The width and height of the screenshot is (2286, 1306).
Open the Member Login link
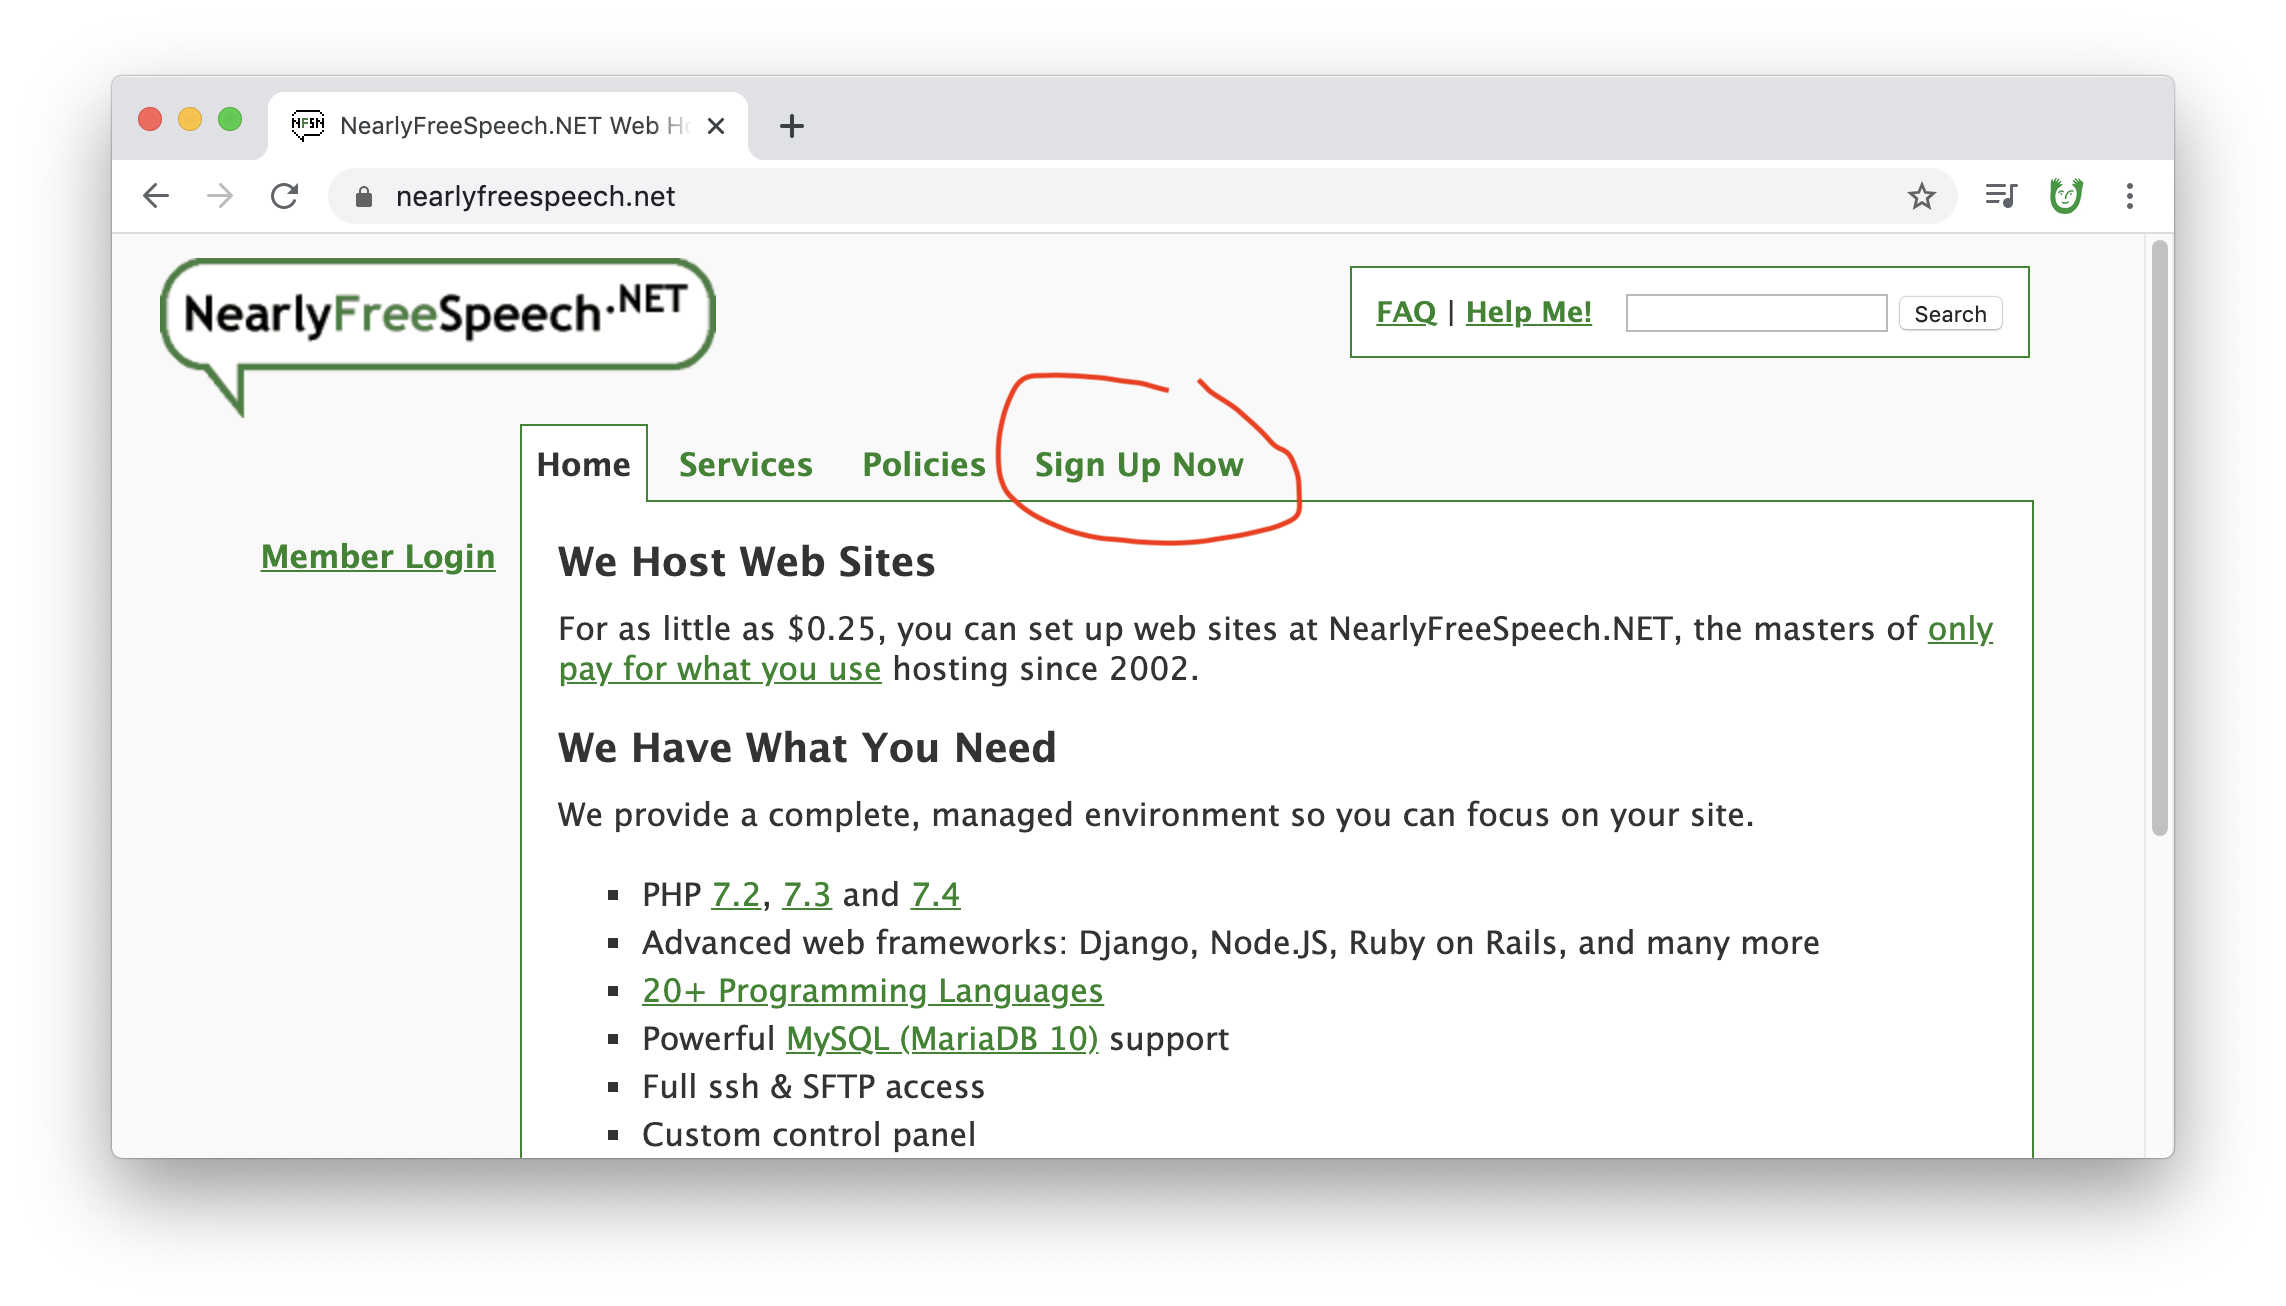point(378,557)
